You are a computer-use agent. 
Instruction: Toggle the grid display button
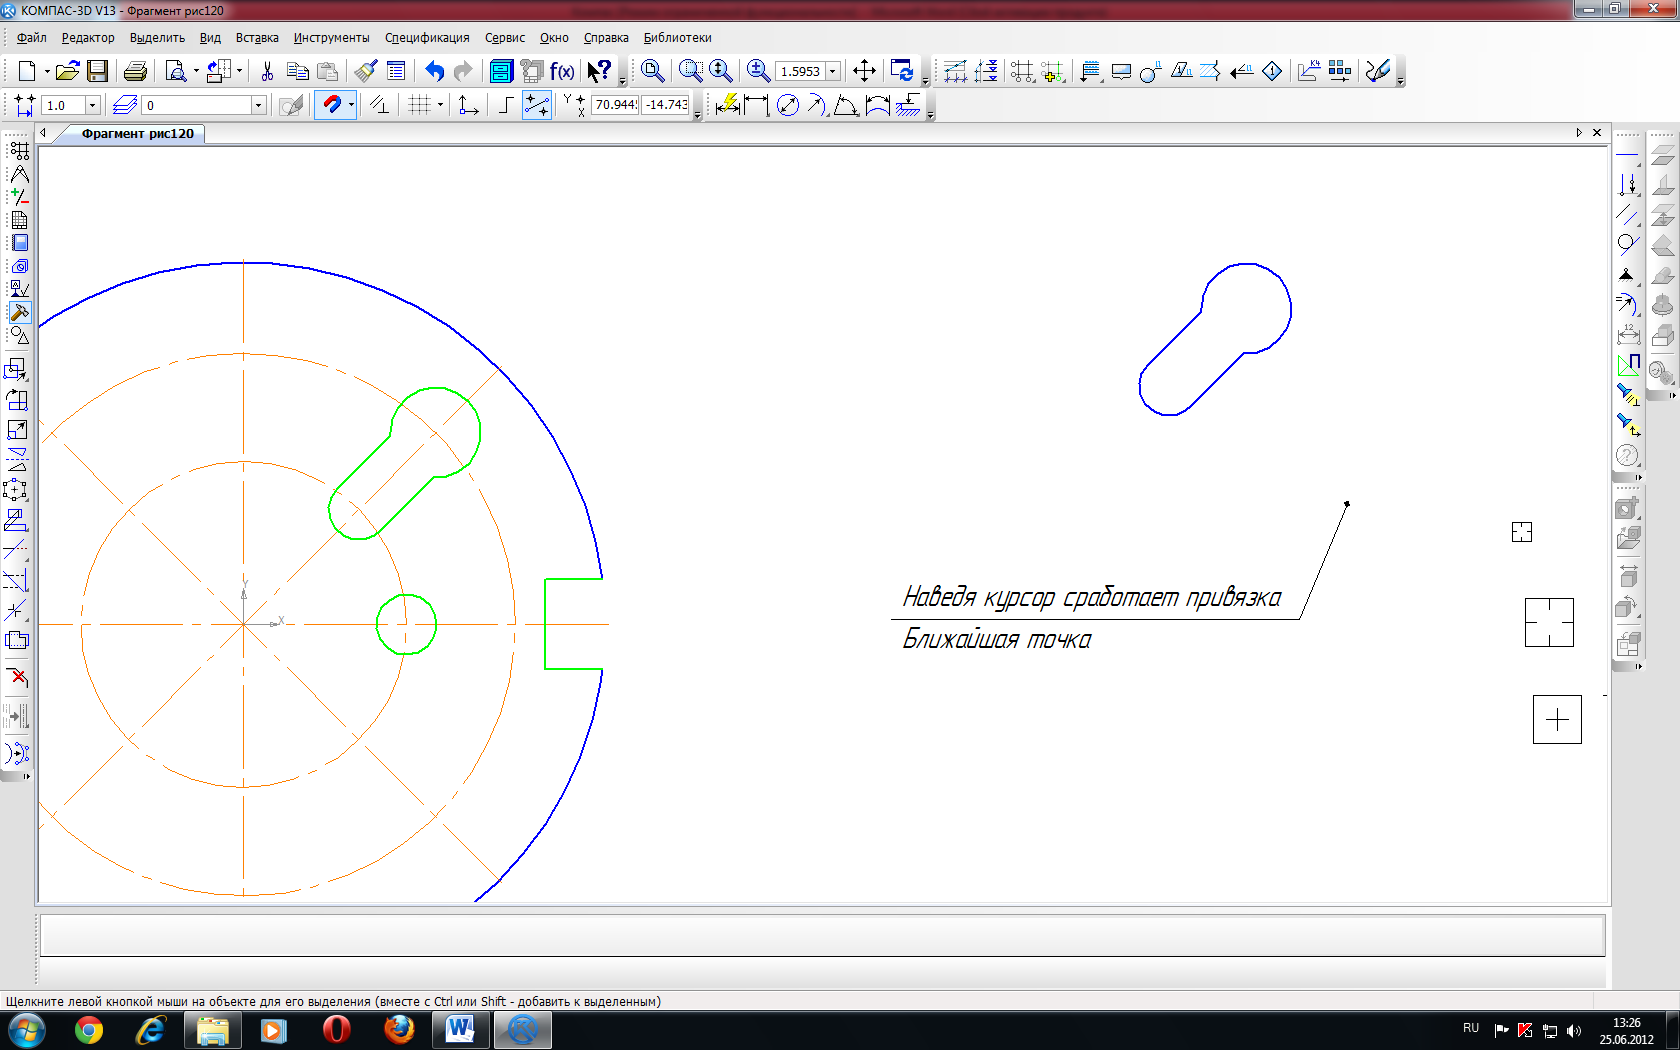(x=420, y=105)
